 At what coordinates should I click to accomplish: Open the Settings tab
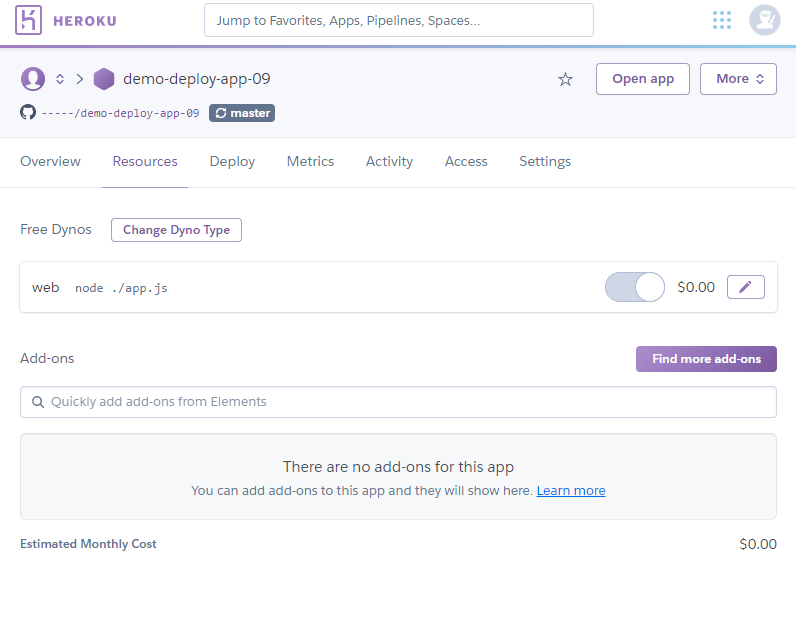[545, 161]
